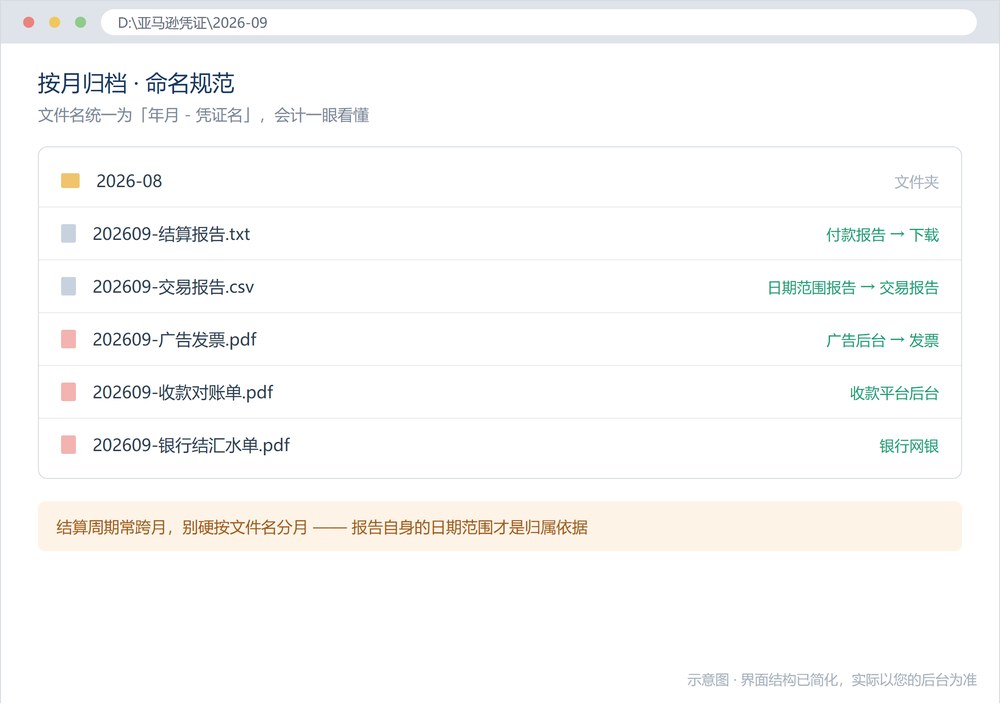Viewport: 1000px width, 704px height.
Task: Click the gray file icon for 202609-结算报告.txt
Action: [x=68, y=233]
